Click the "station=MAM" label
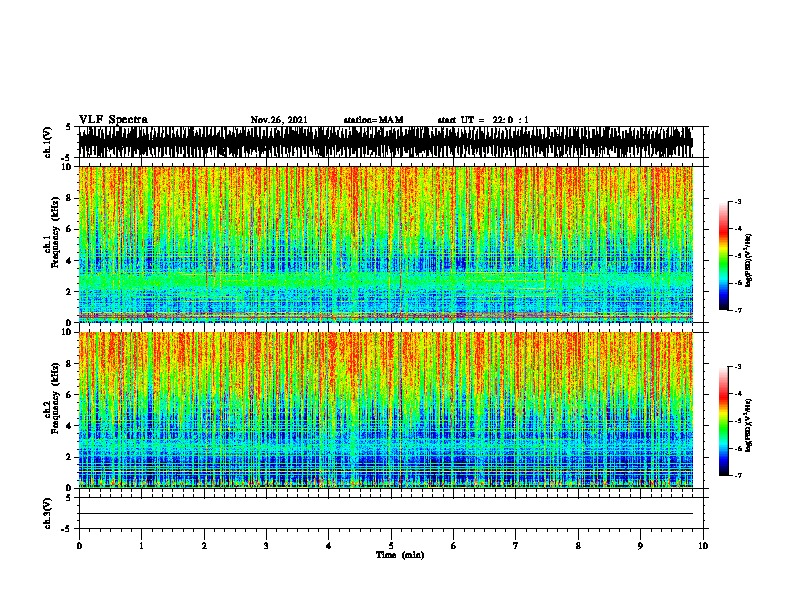792x612 pixels. 373,120
